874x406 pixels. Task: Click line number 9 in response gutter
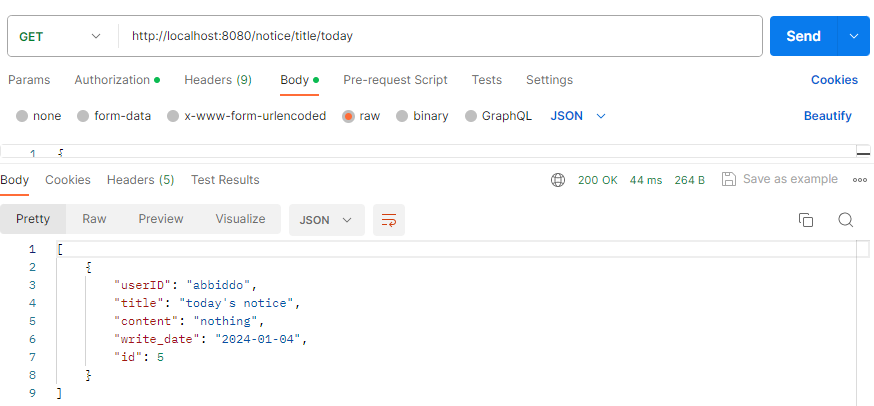(32, 393)
